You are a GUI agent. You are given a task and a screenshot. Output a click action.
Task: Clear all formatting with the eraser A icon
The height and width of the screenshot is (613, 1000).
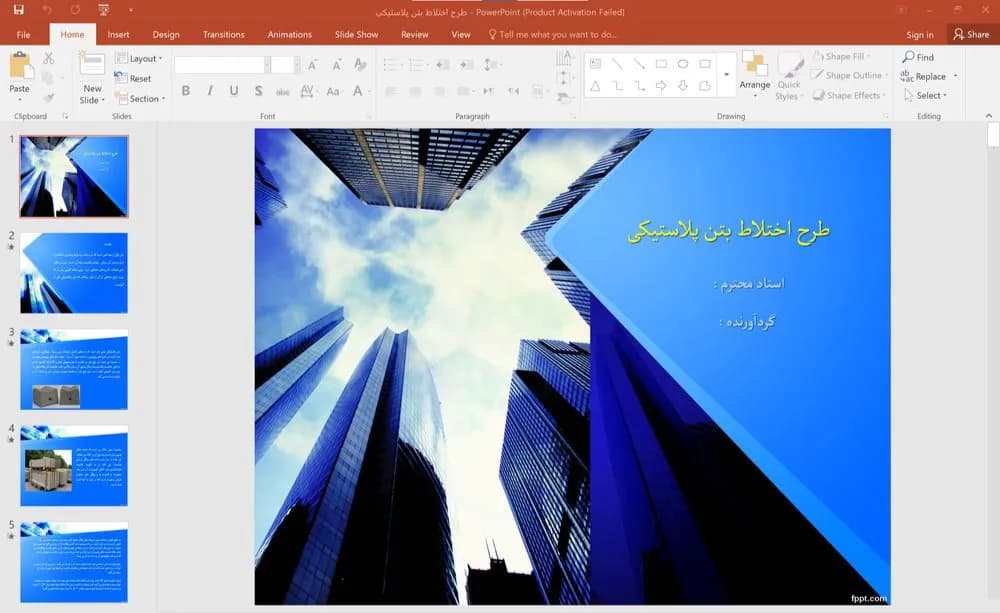(x=360, y=64)
